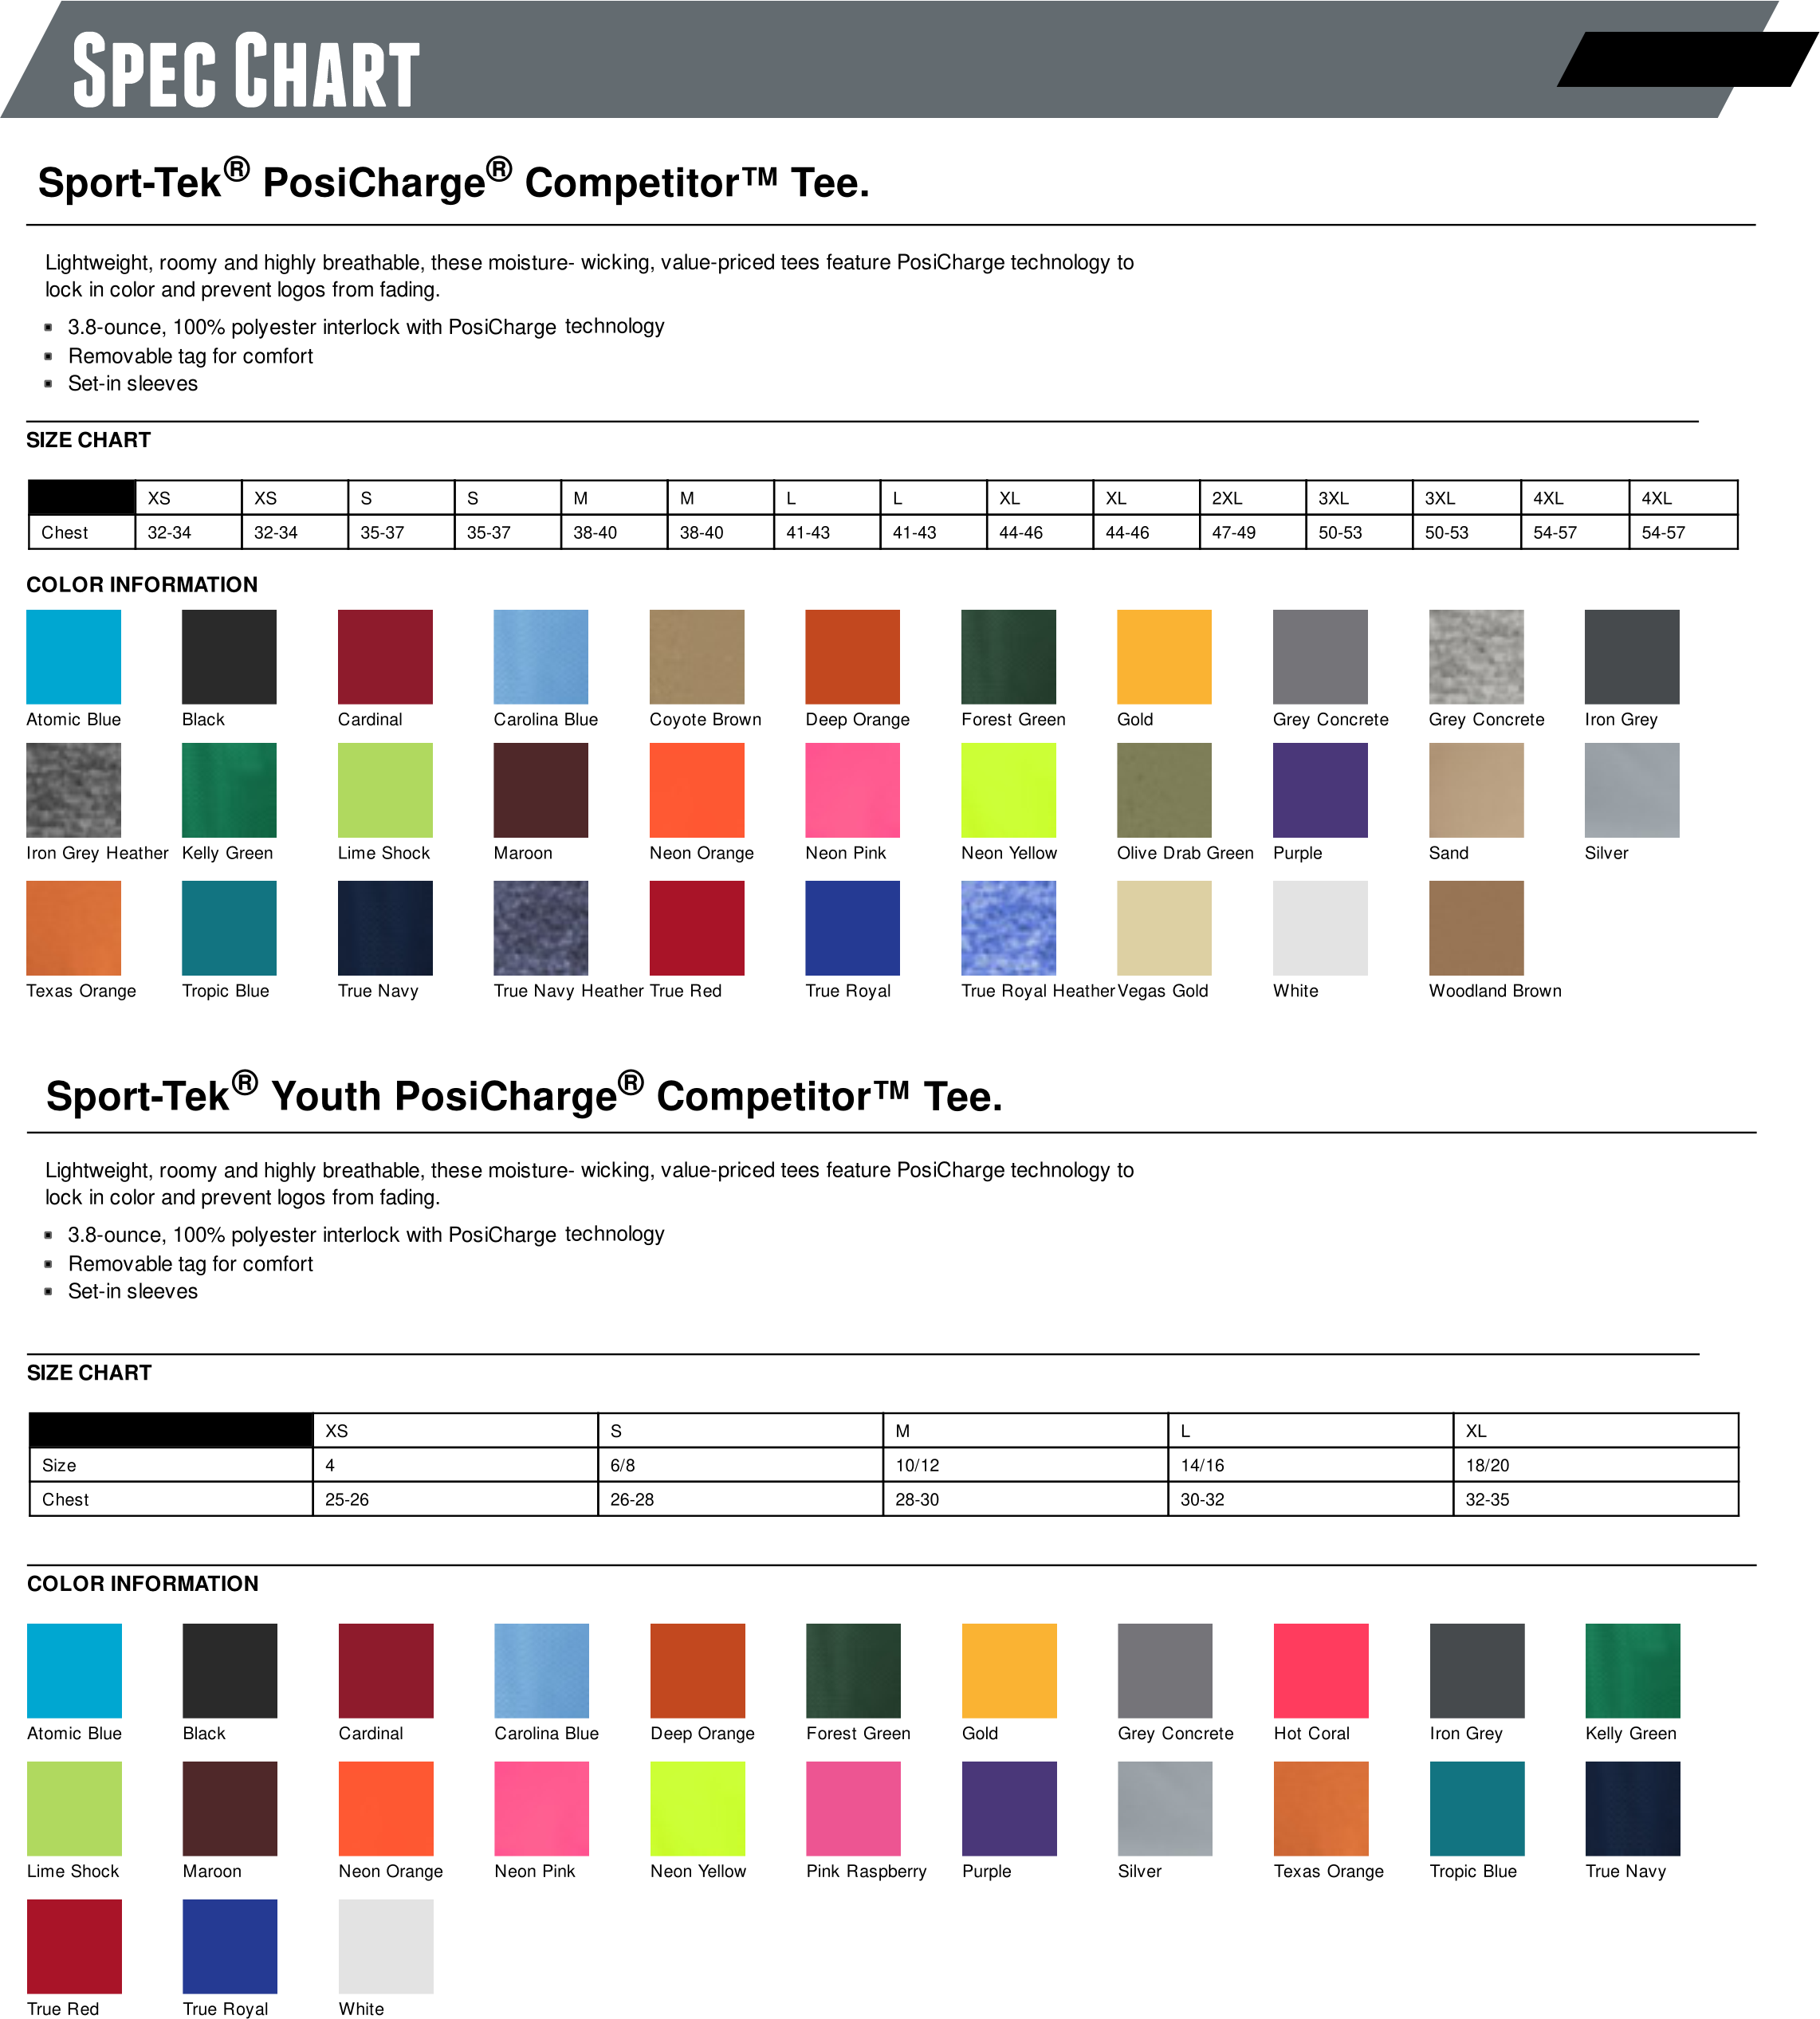This screenshot has height=2019, width=1820.
Task: Click the "Sport-Tek Youth PosiCharge Competitor Tee." heading
Action: 524,1094
